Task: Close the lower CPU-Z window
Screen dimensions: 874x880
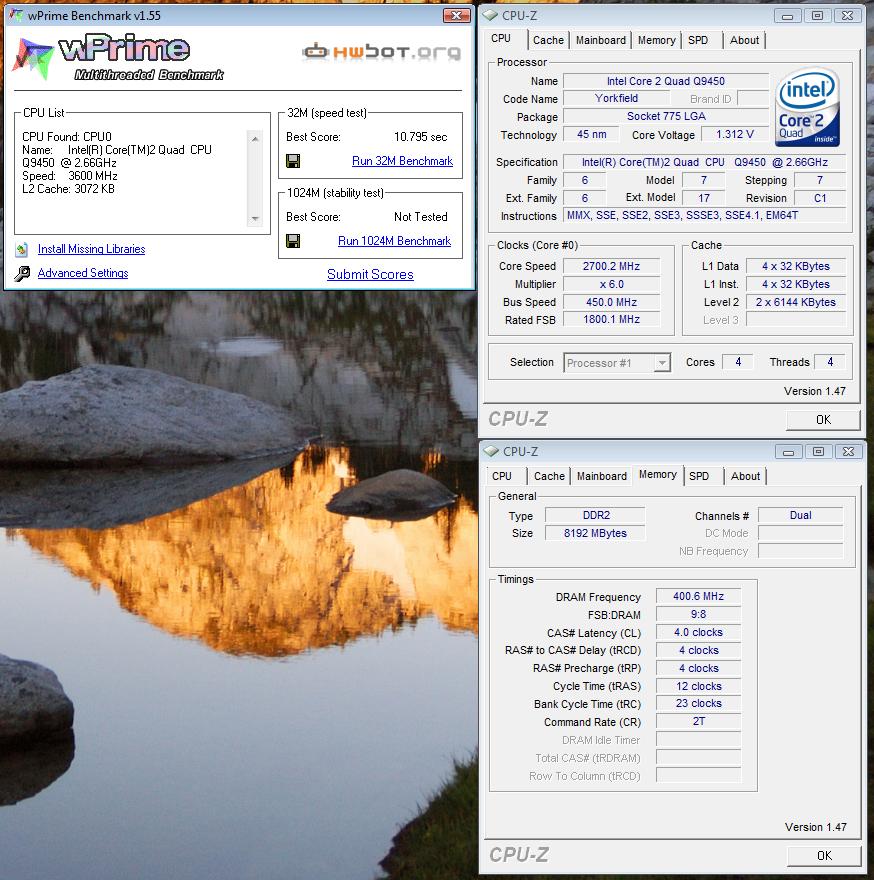Action: tap(849, 452)
